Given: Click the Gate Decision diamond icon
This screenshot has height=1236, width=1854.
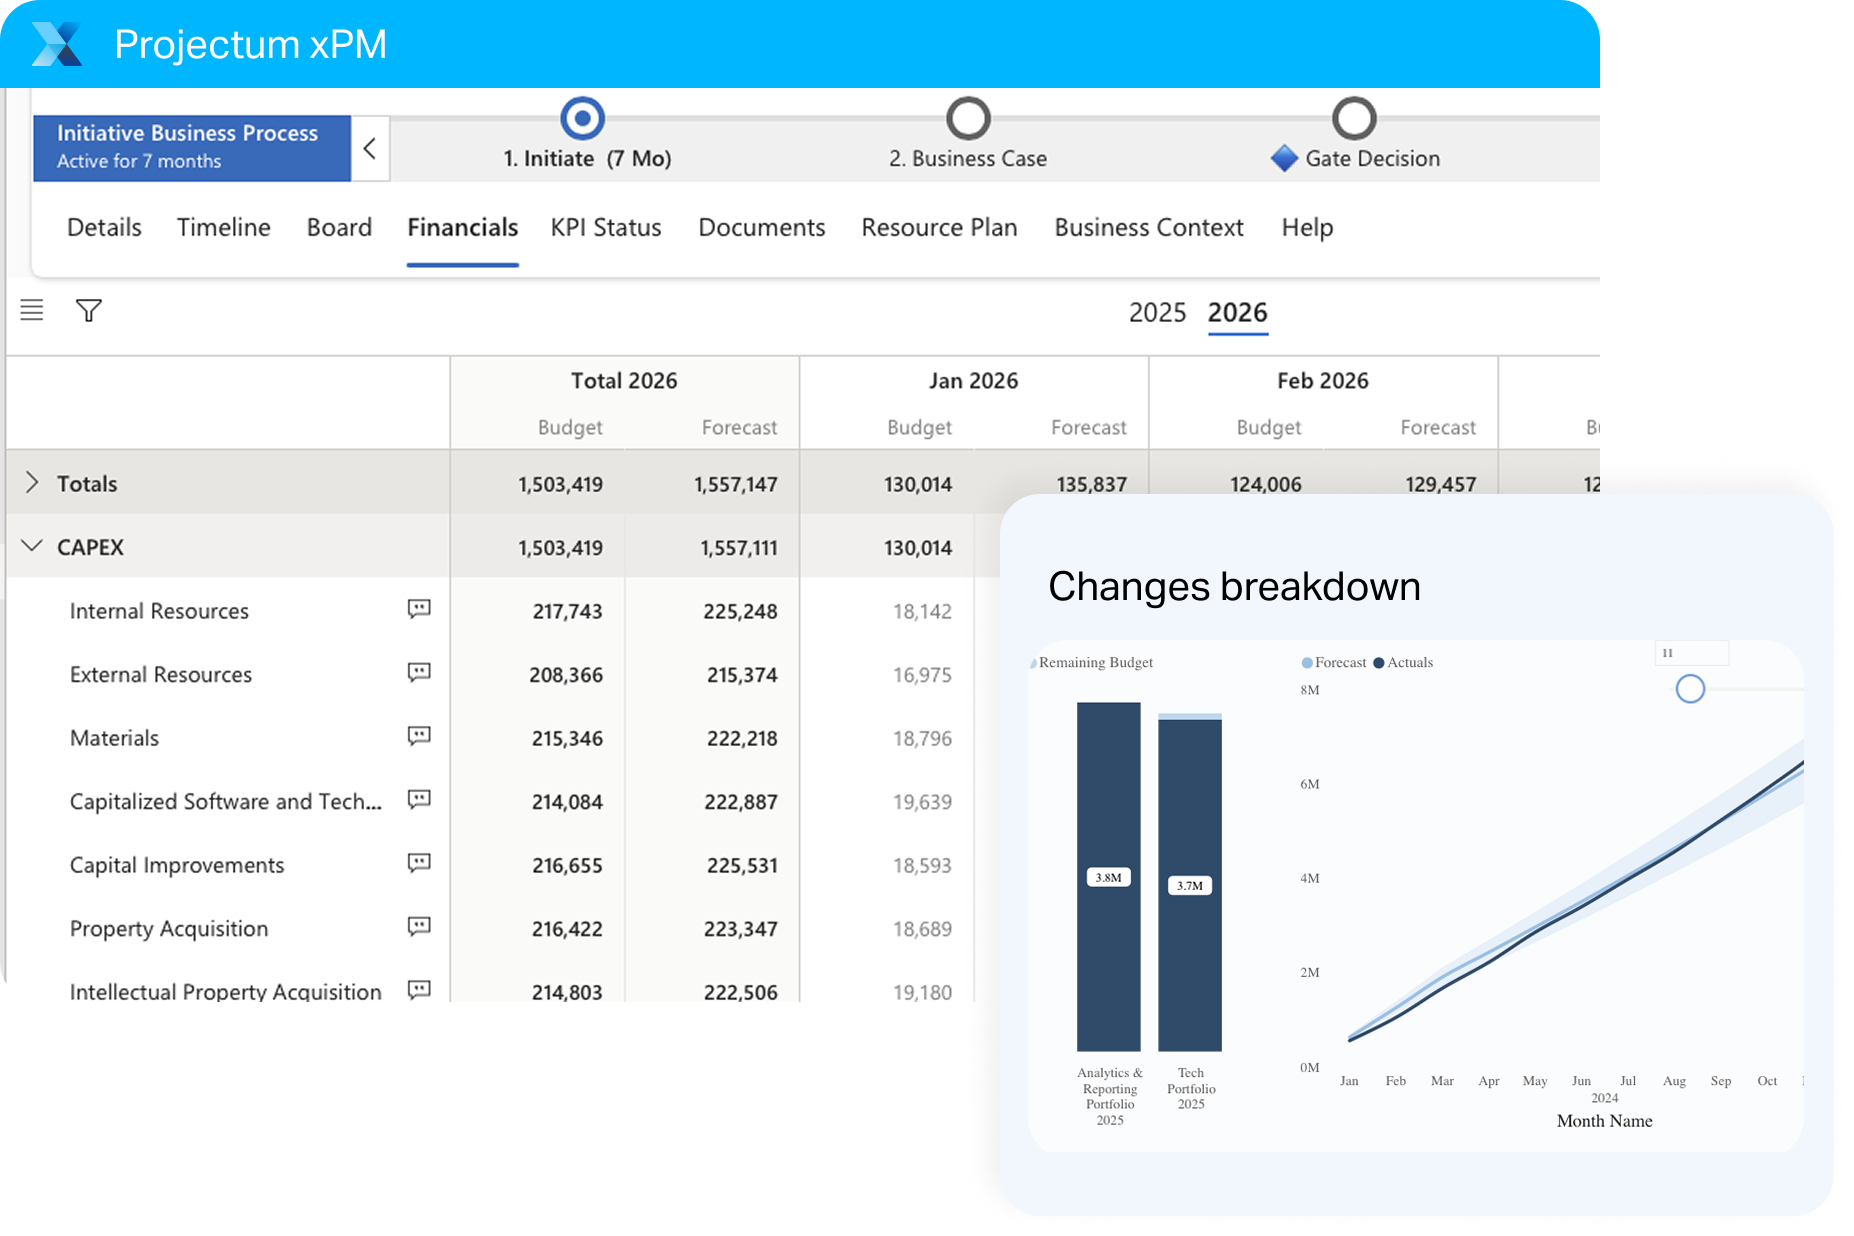Looking at the screenshot, I should 1283,157.
